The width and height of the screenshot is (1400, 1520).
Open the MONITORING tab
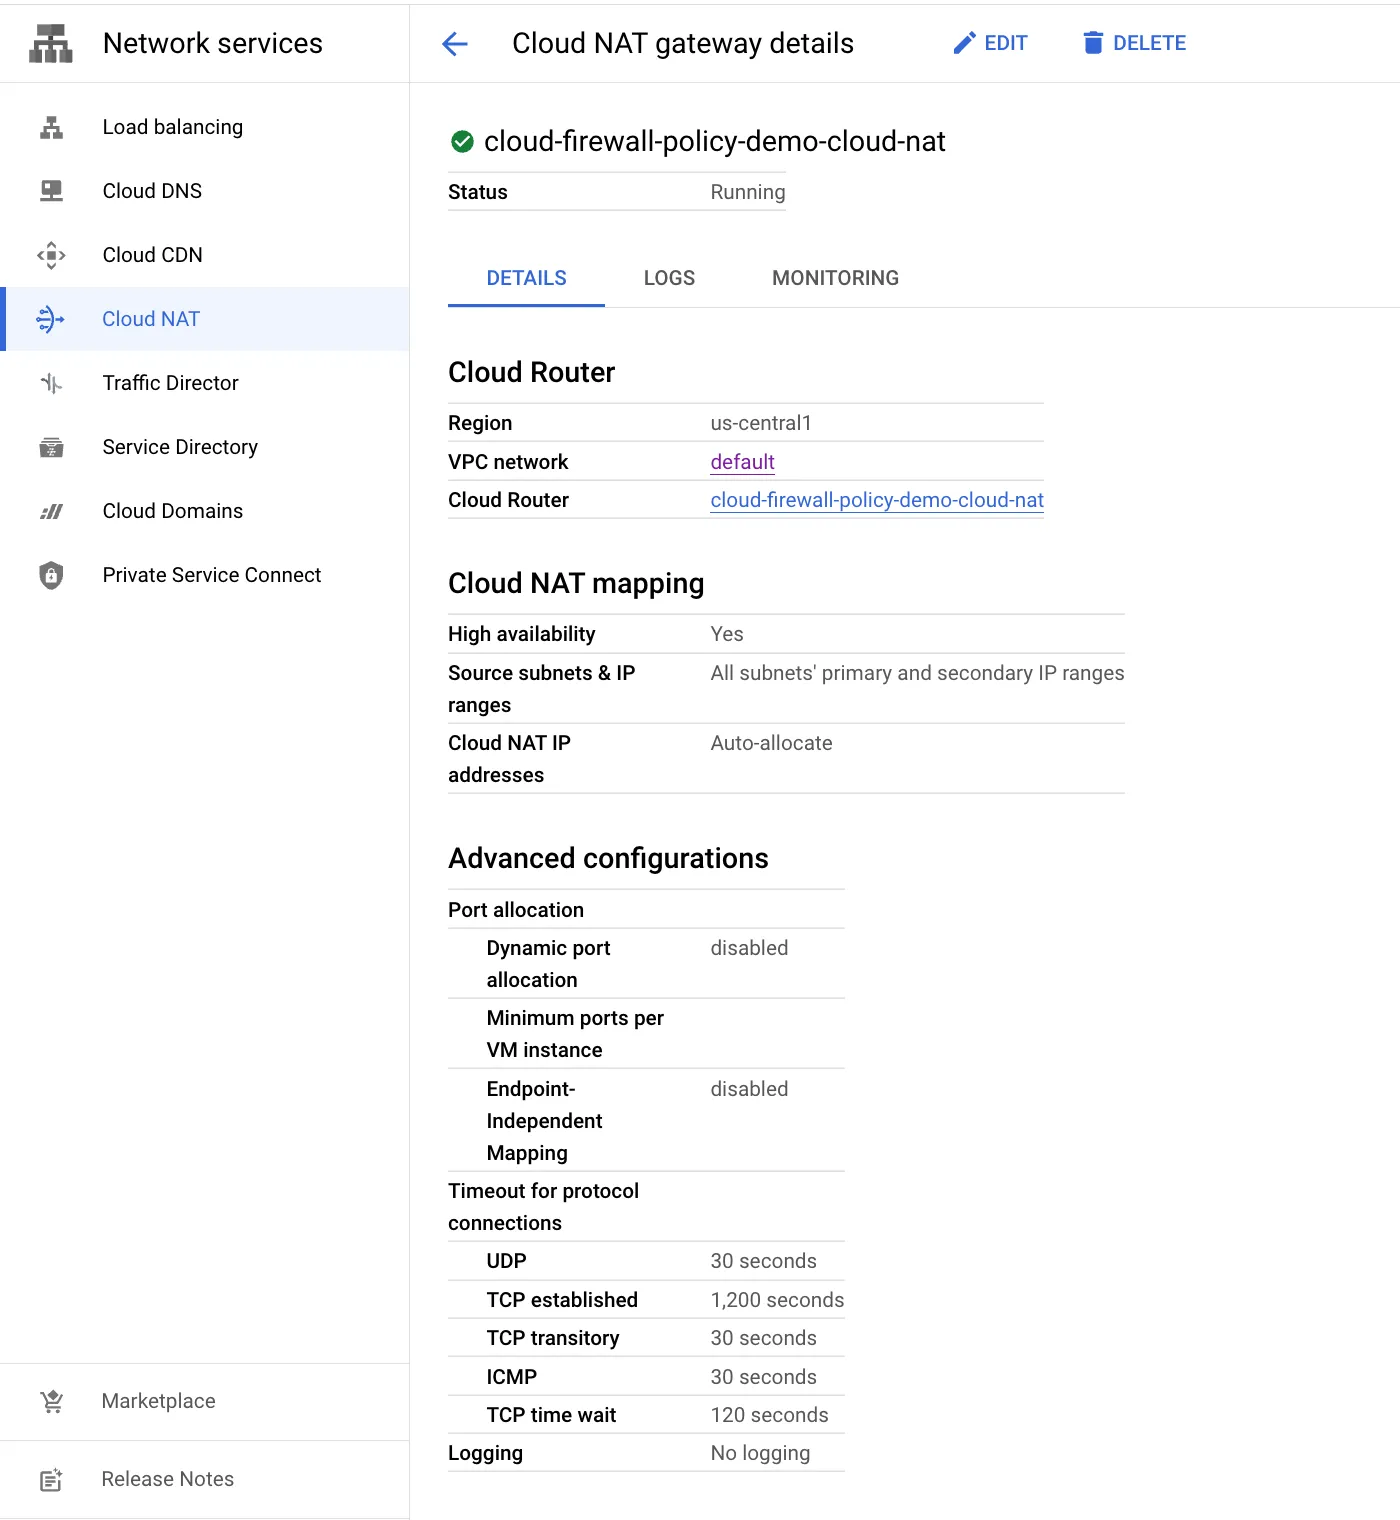835,278
